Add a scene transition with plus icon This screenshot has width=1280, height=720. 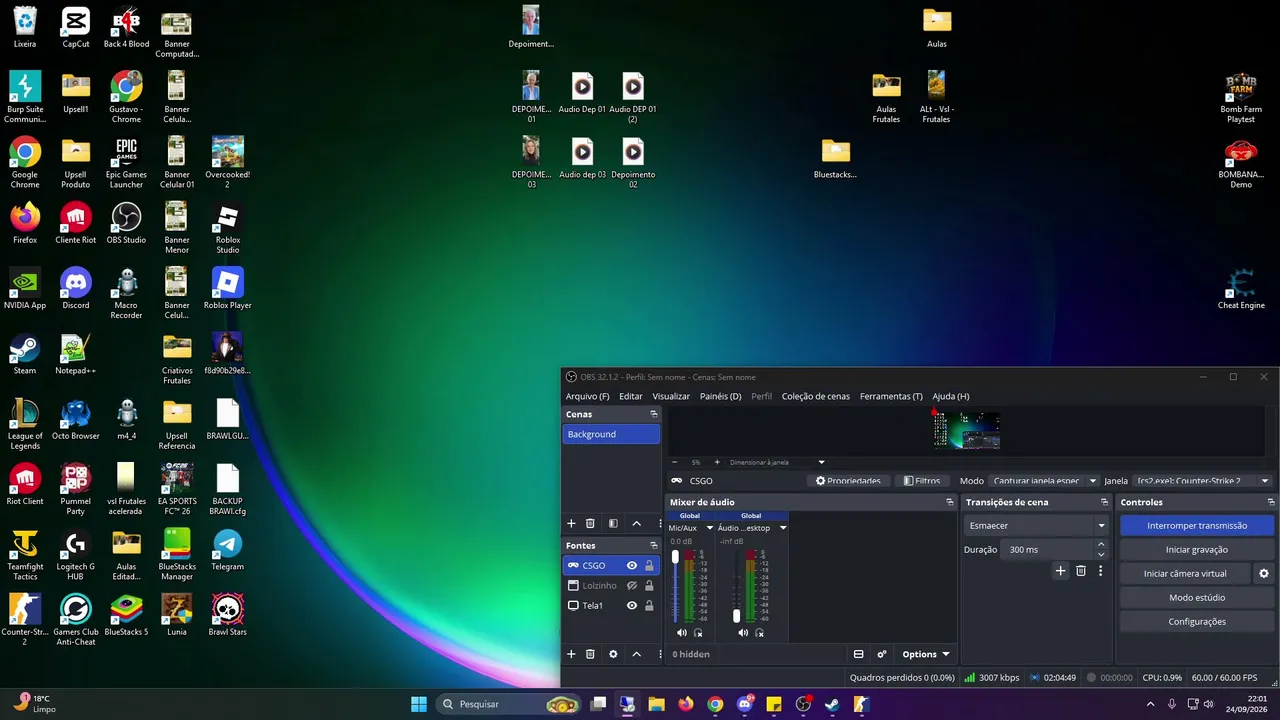(1061, 571)
